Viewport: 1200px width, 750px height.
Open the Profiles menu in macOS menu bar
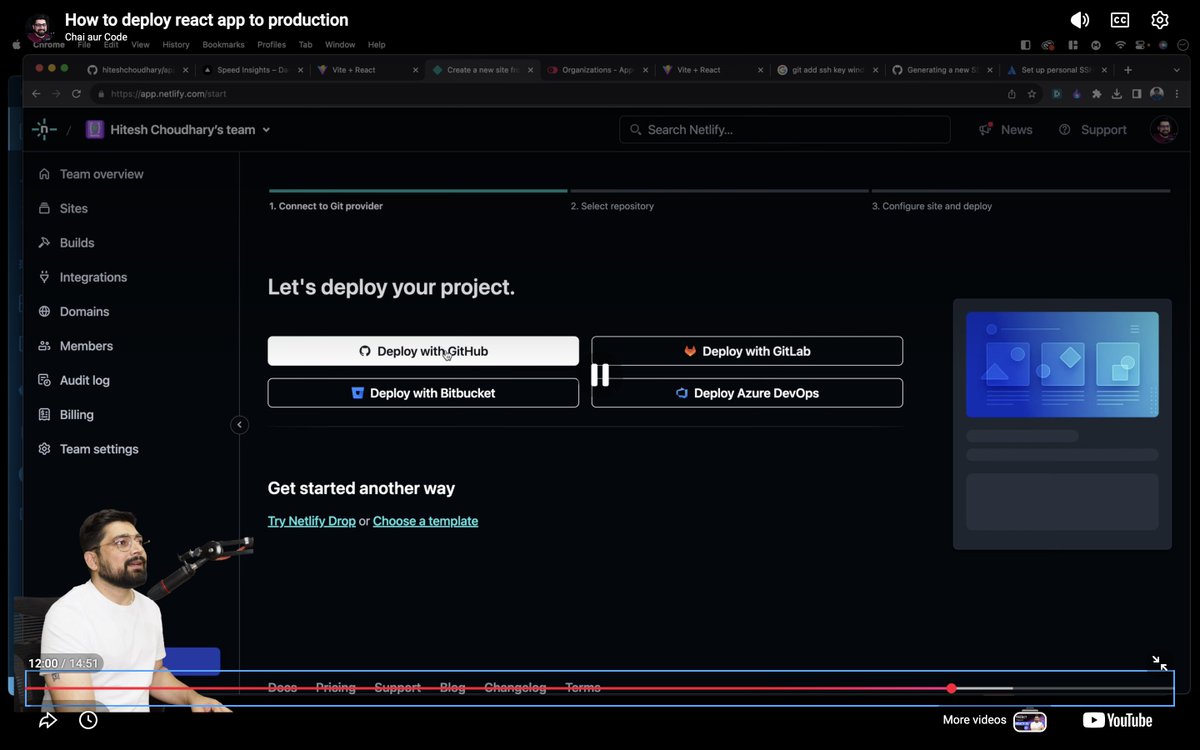[271, 45]
